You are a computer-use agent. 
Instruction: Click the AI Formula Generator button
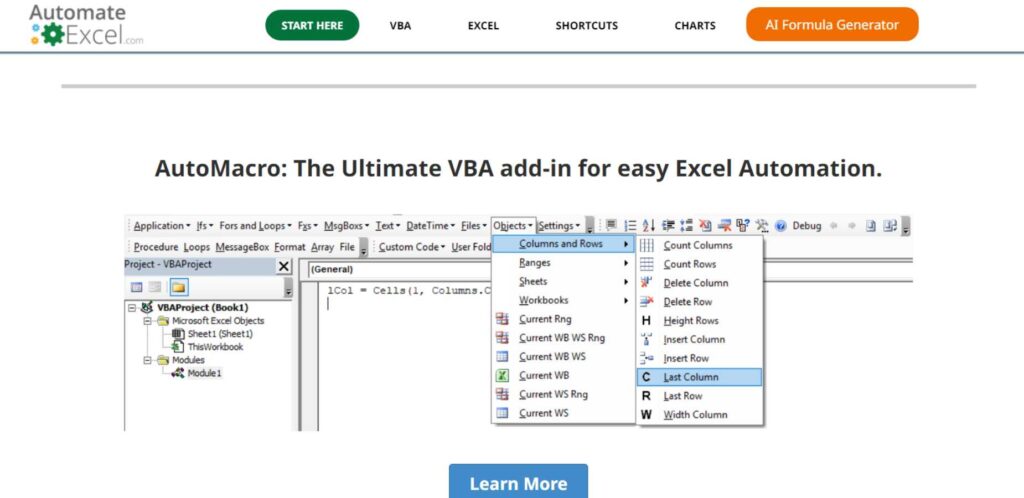[832, 25]
